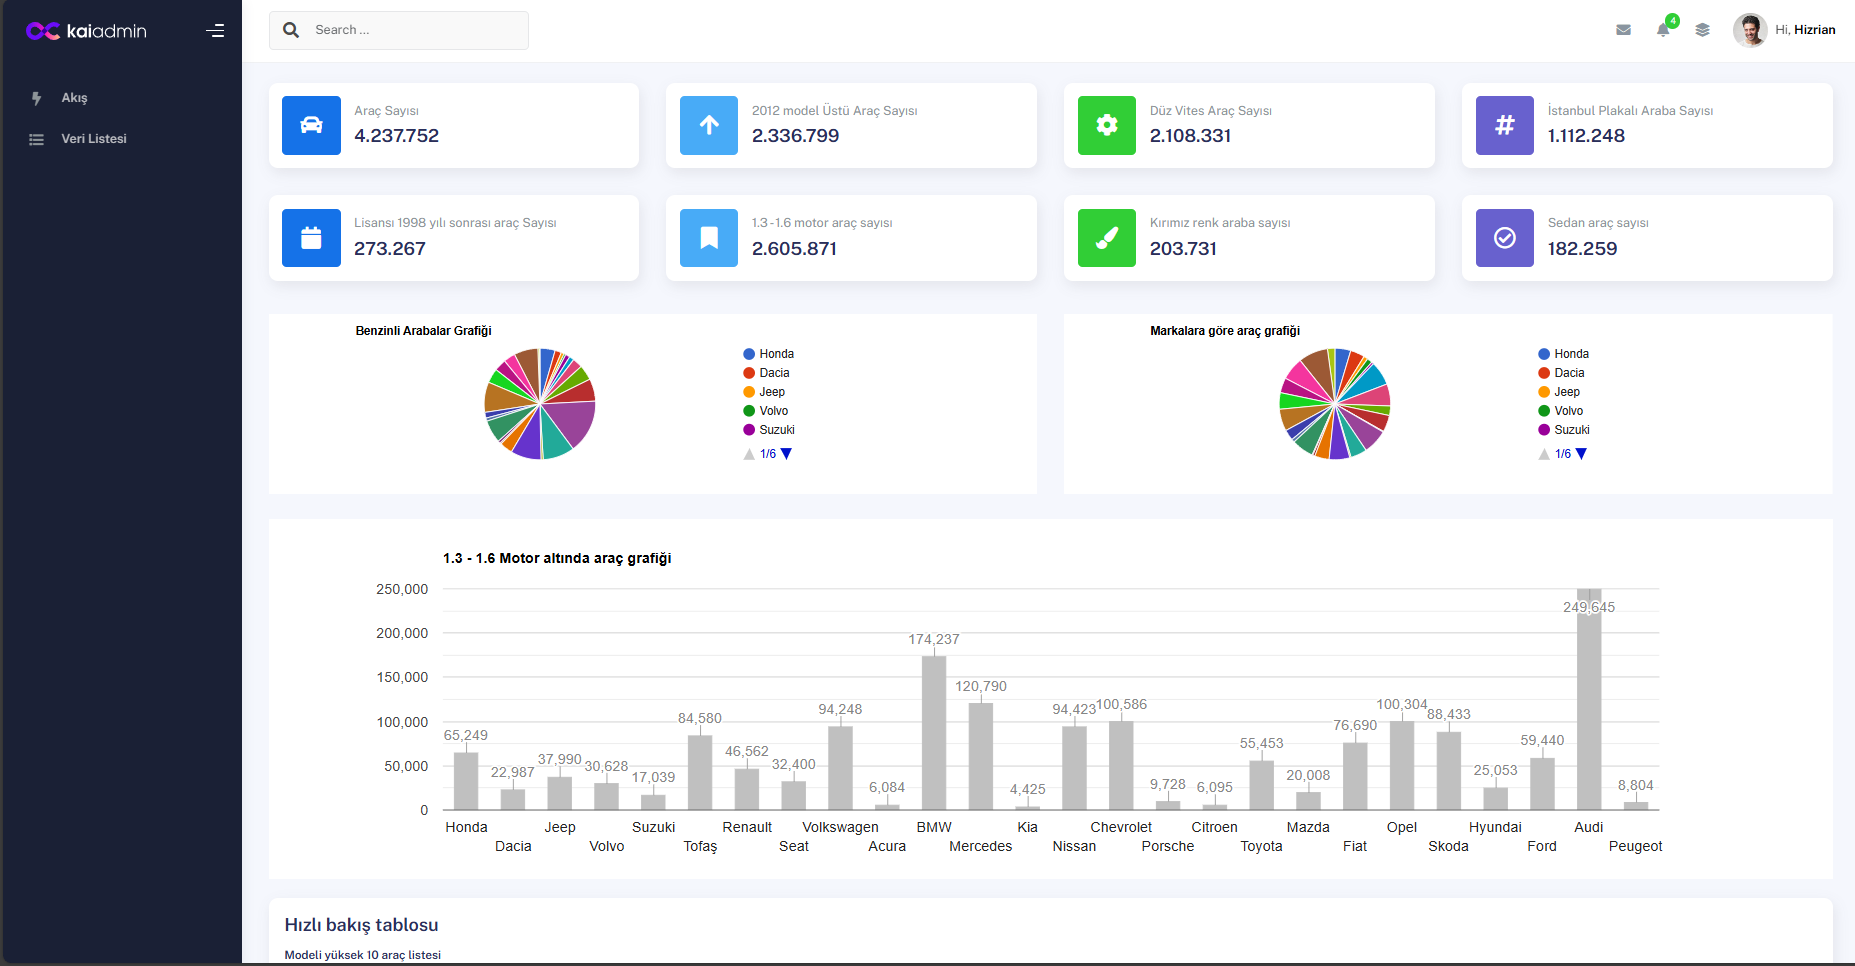Image resolution: width=1855 pixels, height=966 pixels.
Task: Click the bookmark icon on motor araç sayısı card
Action: (708, 238)
